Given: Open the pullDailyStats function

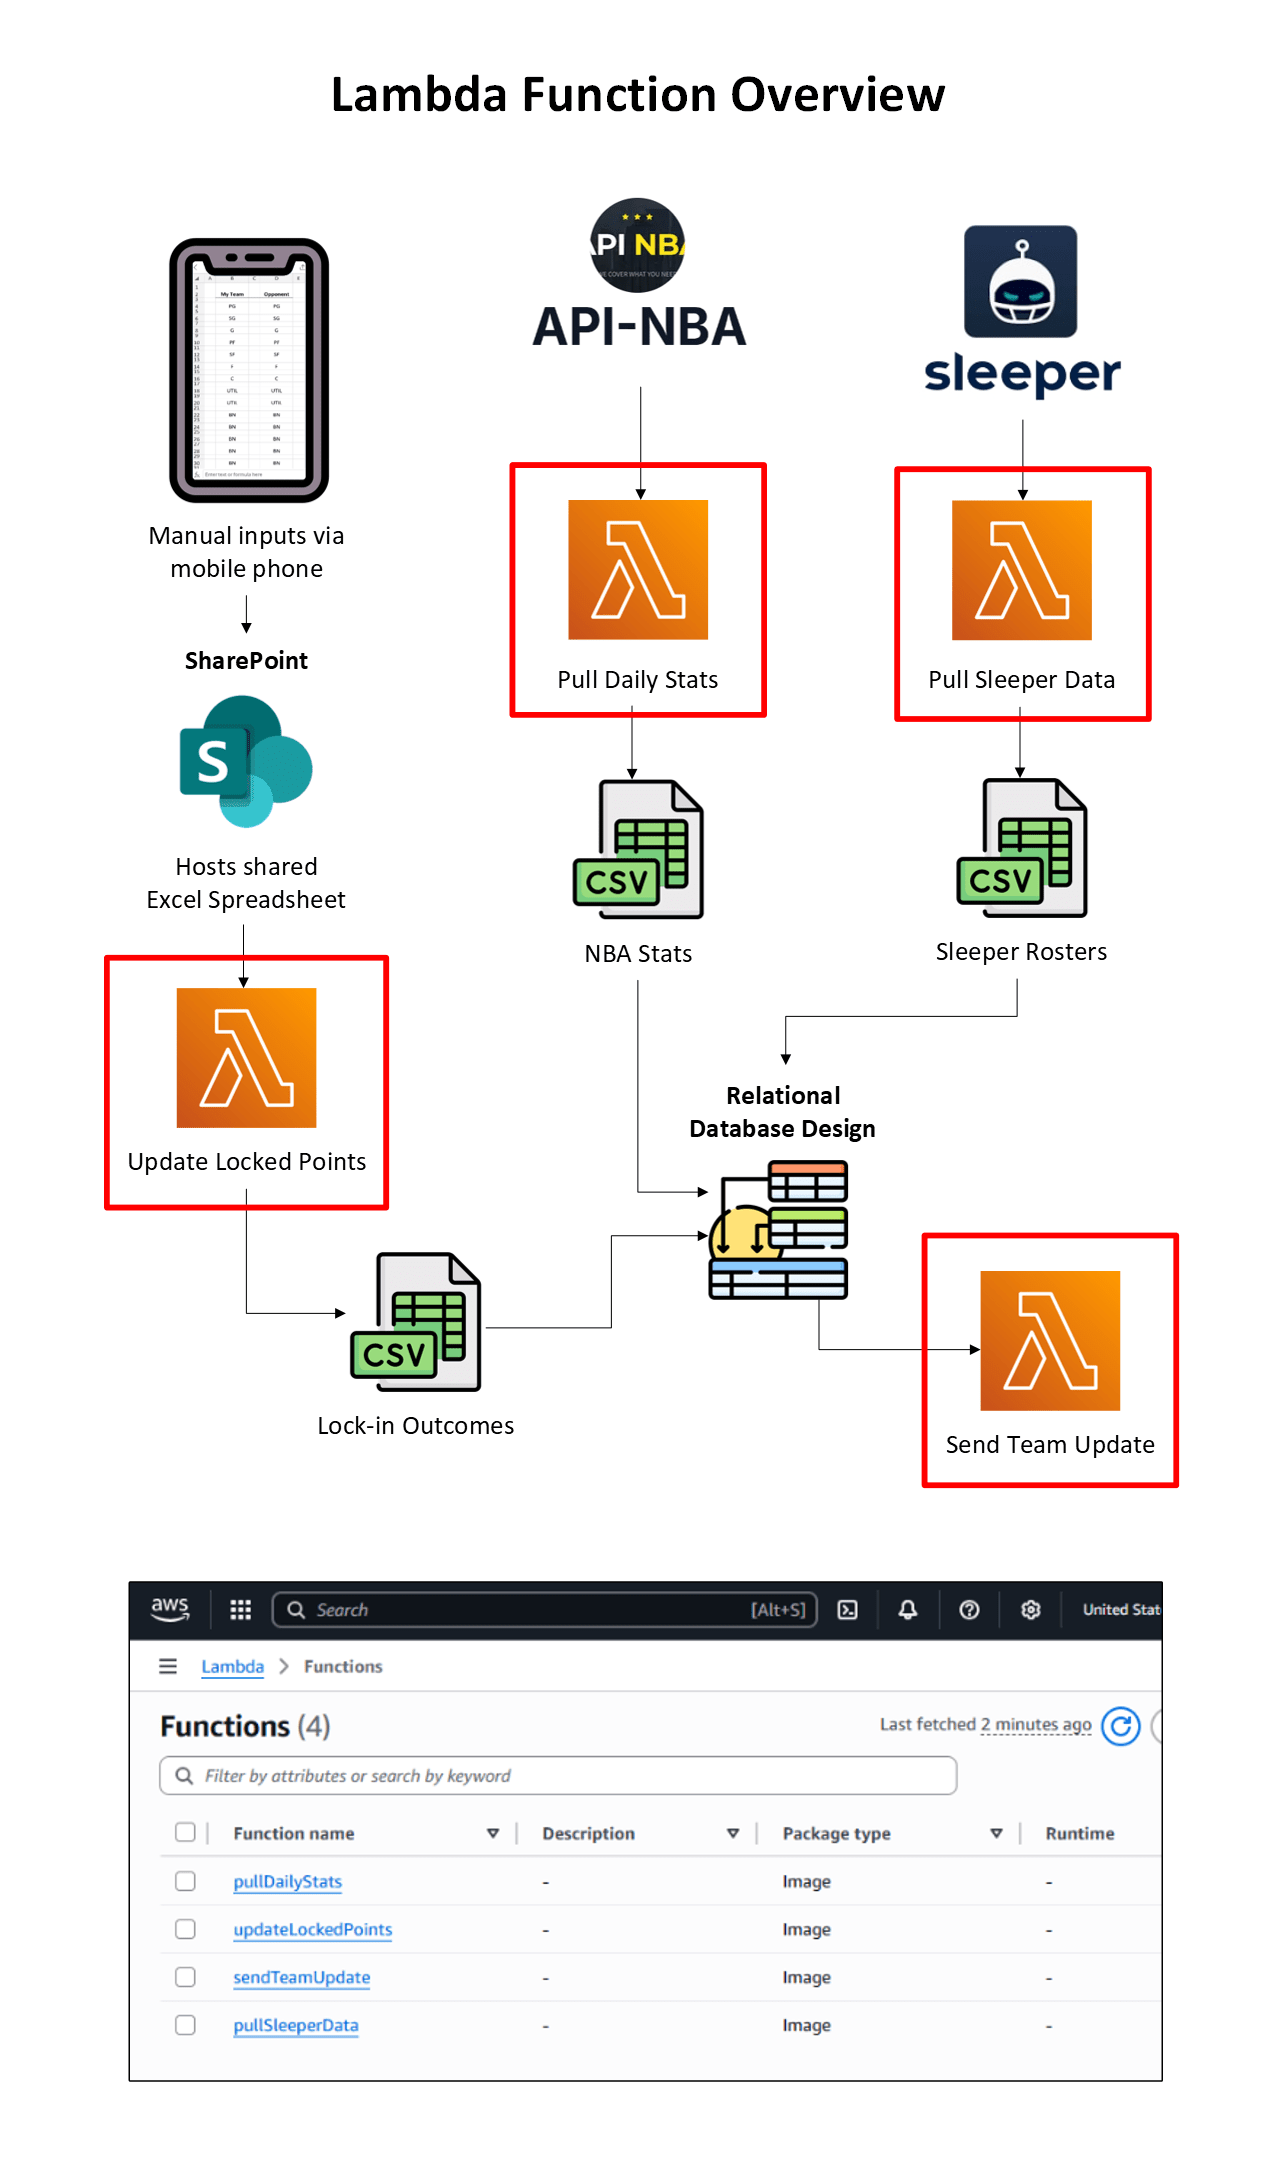Looking at the screenshot, I should 287,1881.
